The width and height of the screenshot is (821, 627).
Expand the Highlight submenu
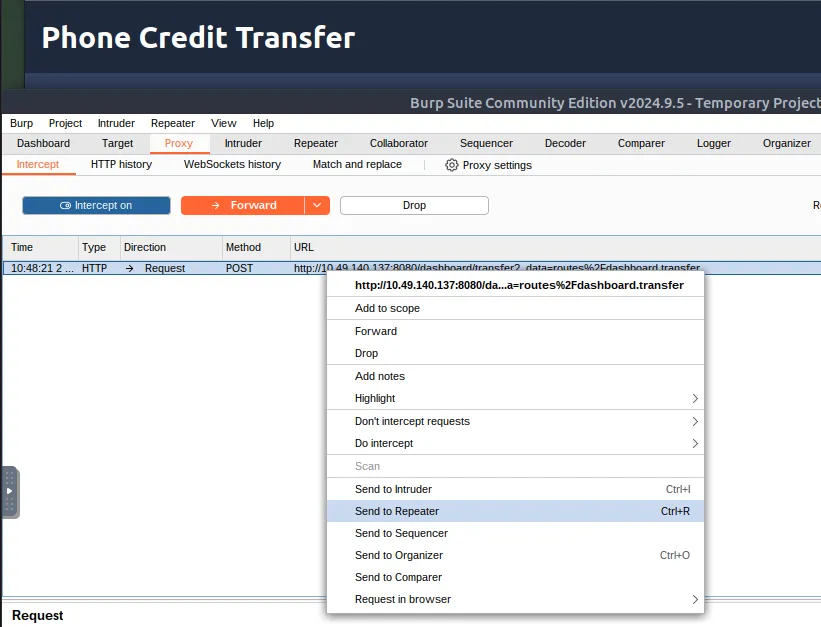[x=694, y=398]
